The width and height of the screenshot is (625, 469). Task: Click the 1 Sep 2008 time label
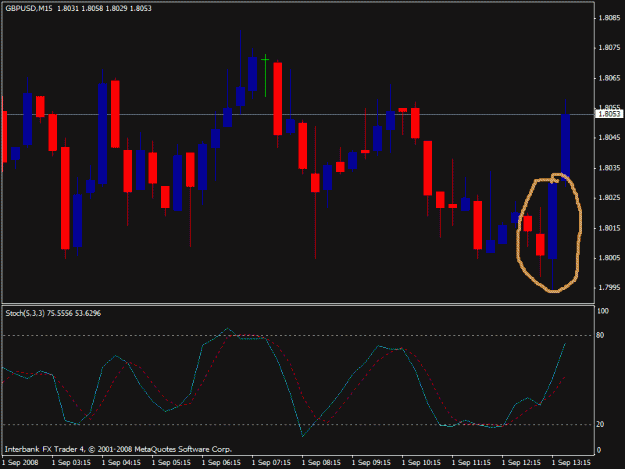(21, 463)
